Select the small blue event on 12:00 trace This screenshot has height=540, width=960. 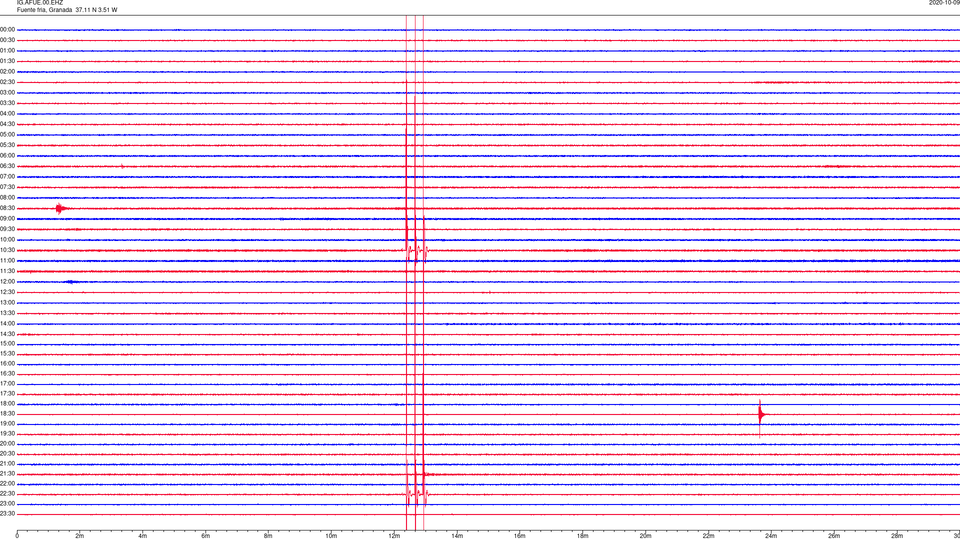(x=70, y=282)
